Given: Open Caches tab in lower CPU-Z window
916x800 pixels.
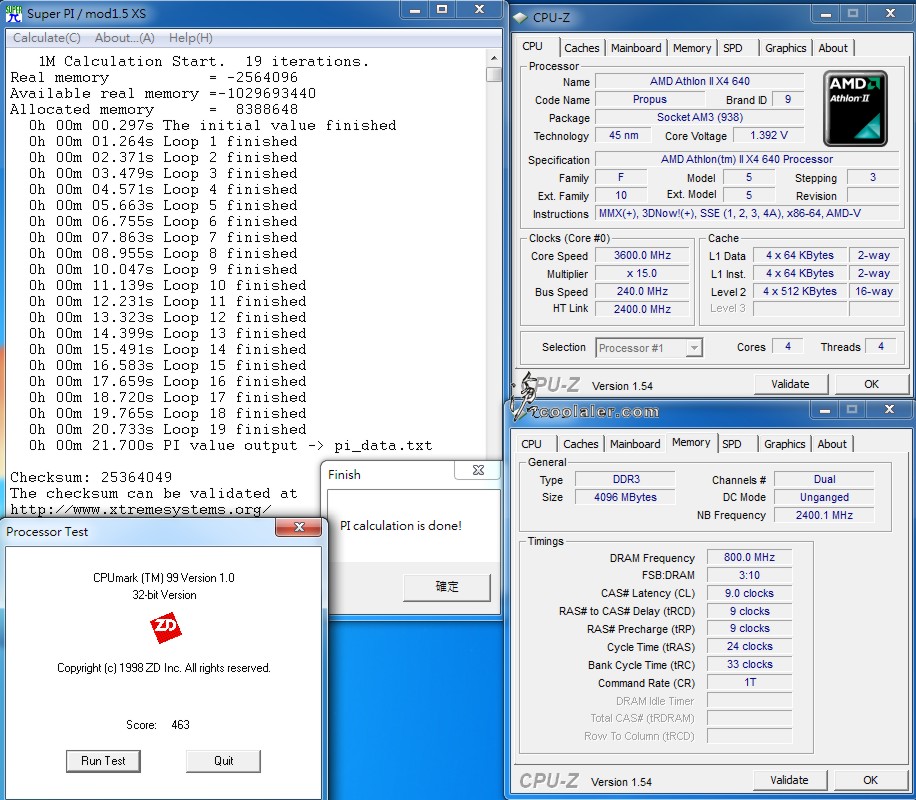Looking at the screenshot, I should tap(580, 444).
